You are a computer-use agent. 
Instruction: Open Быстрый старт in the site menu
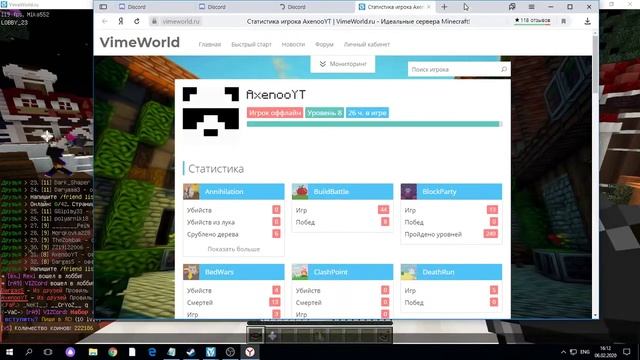click(x=251, y=44)
